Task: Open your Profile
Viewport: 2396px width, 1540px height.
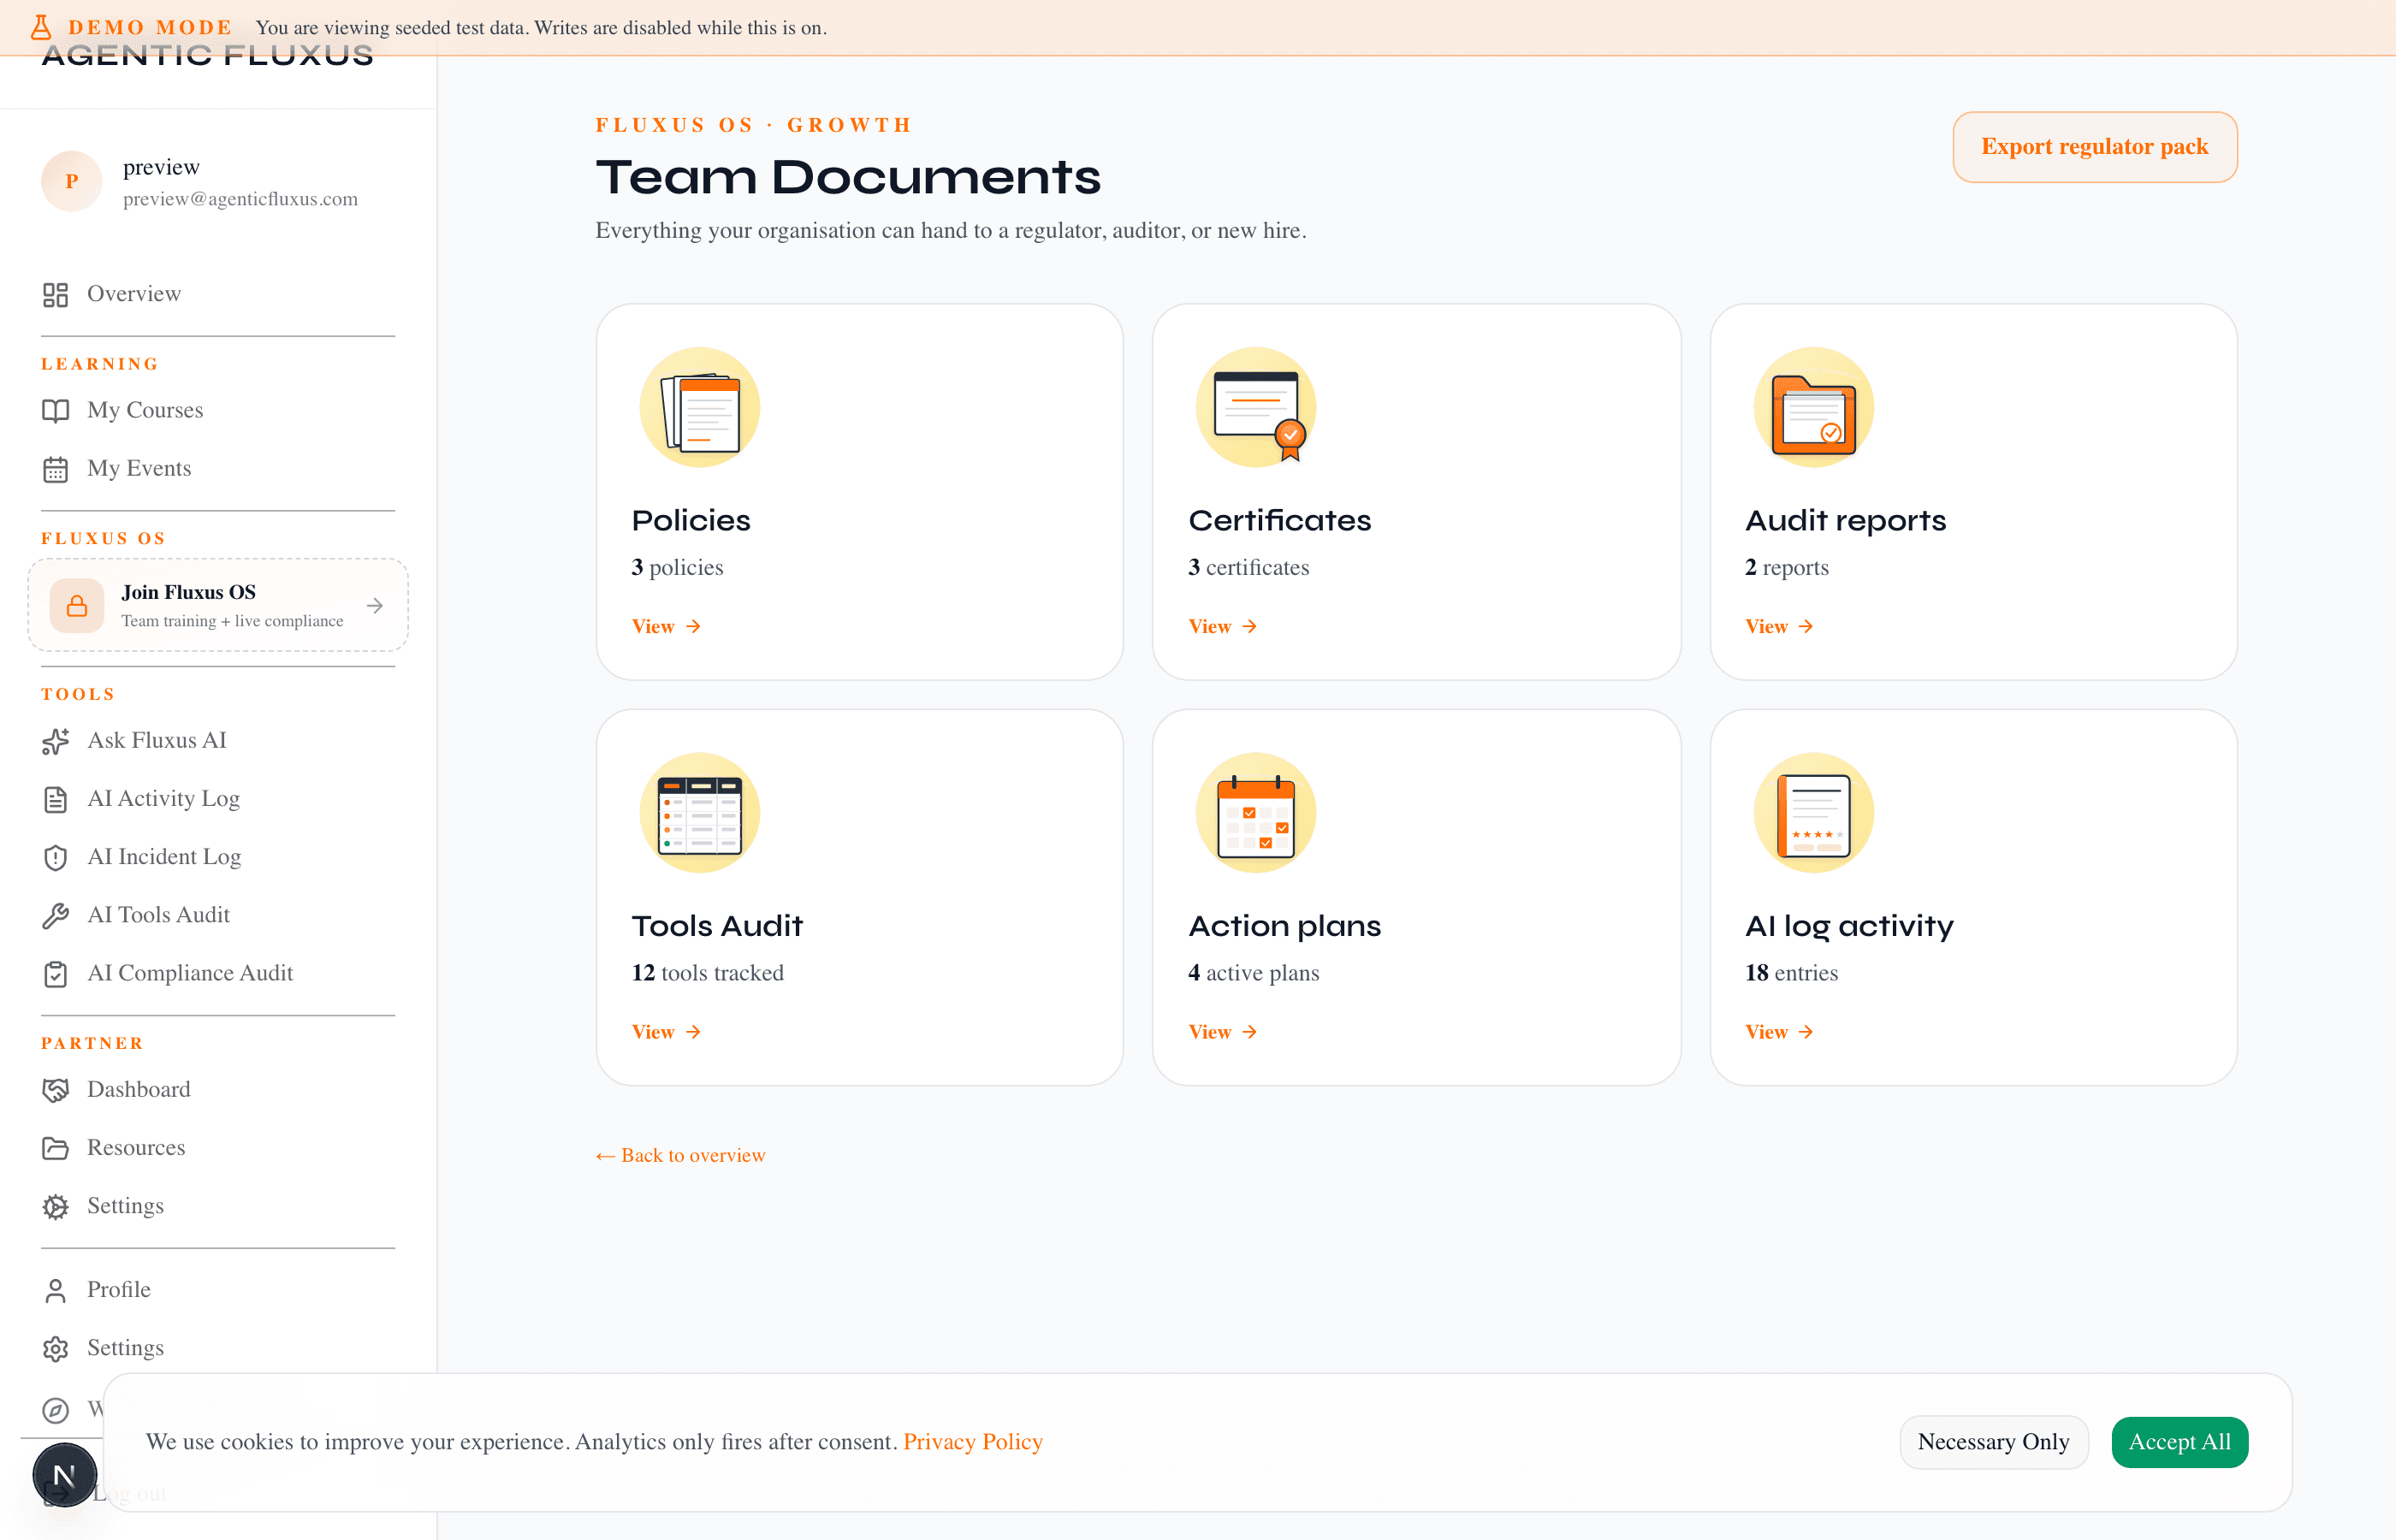Action: click(117, 1290)
